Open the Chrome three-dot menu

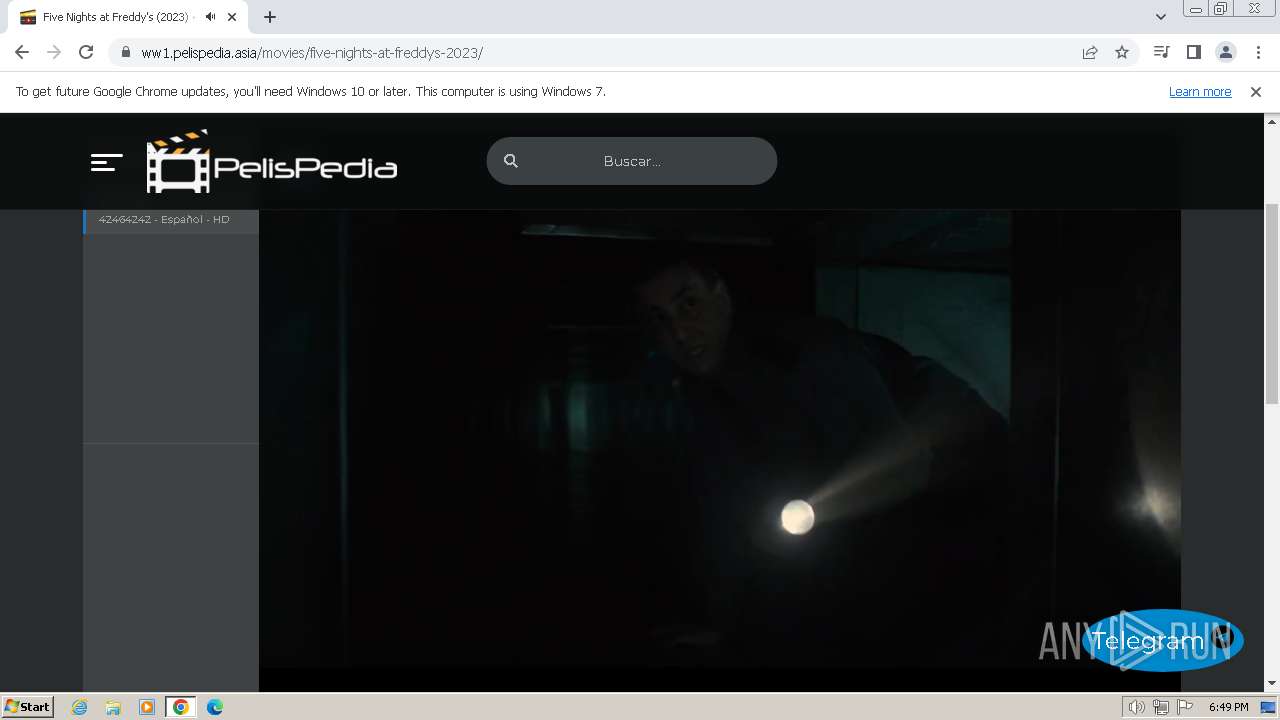tap(1257, 53)
